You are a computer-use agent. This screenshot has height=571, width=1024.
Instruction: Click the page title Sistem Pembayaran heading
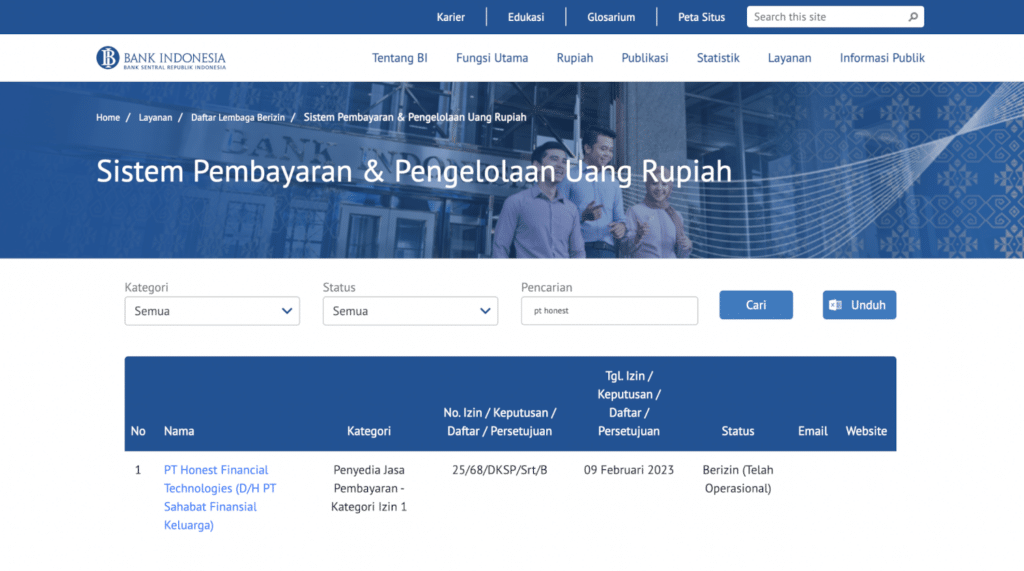pyautogui.click(x=414, y=171)
